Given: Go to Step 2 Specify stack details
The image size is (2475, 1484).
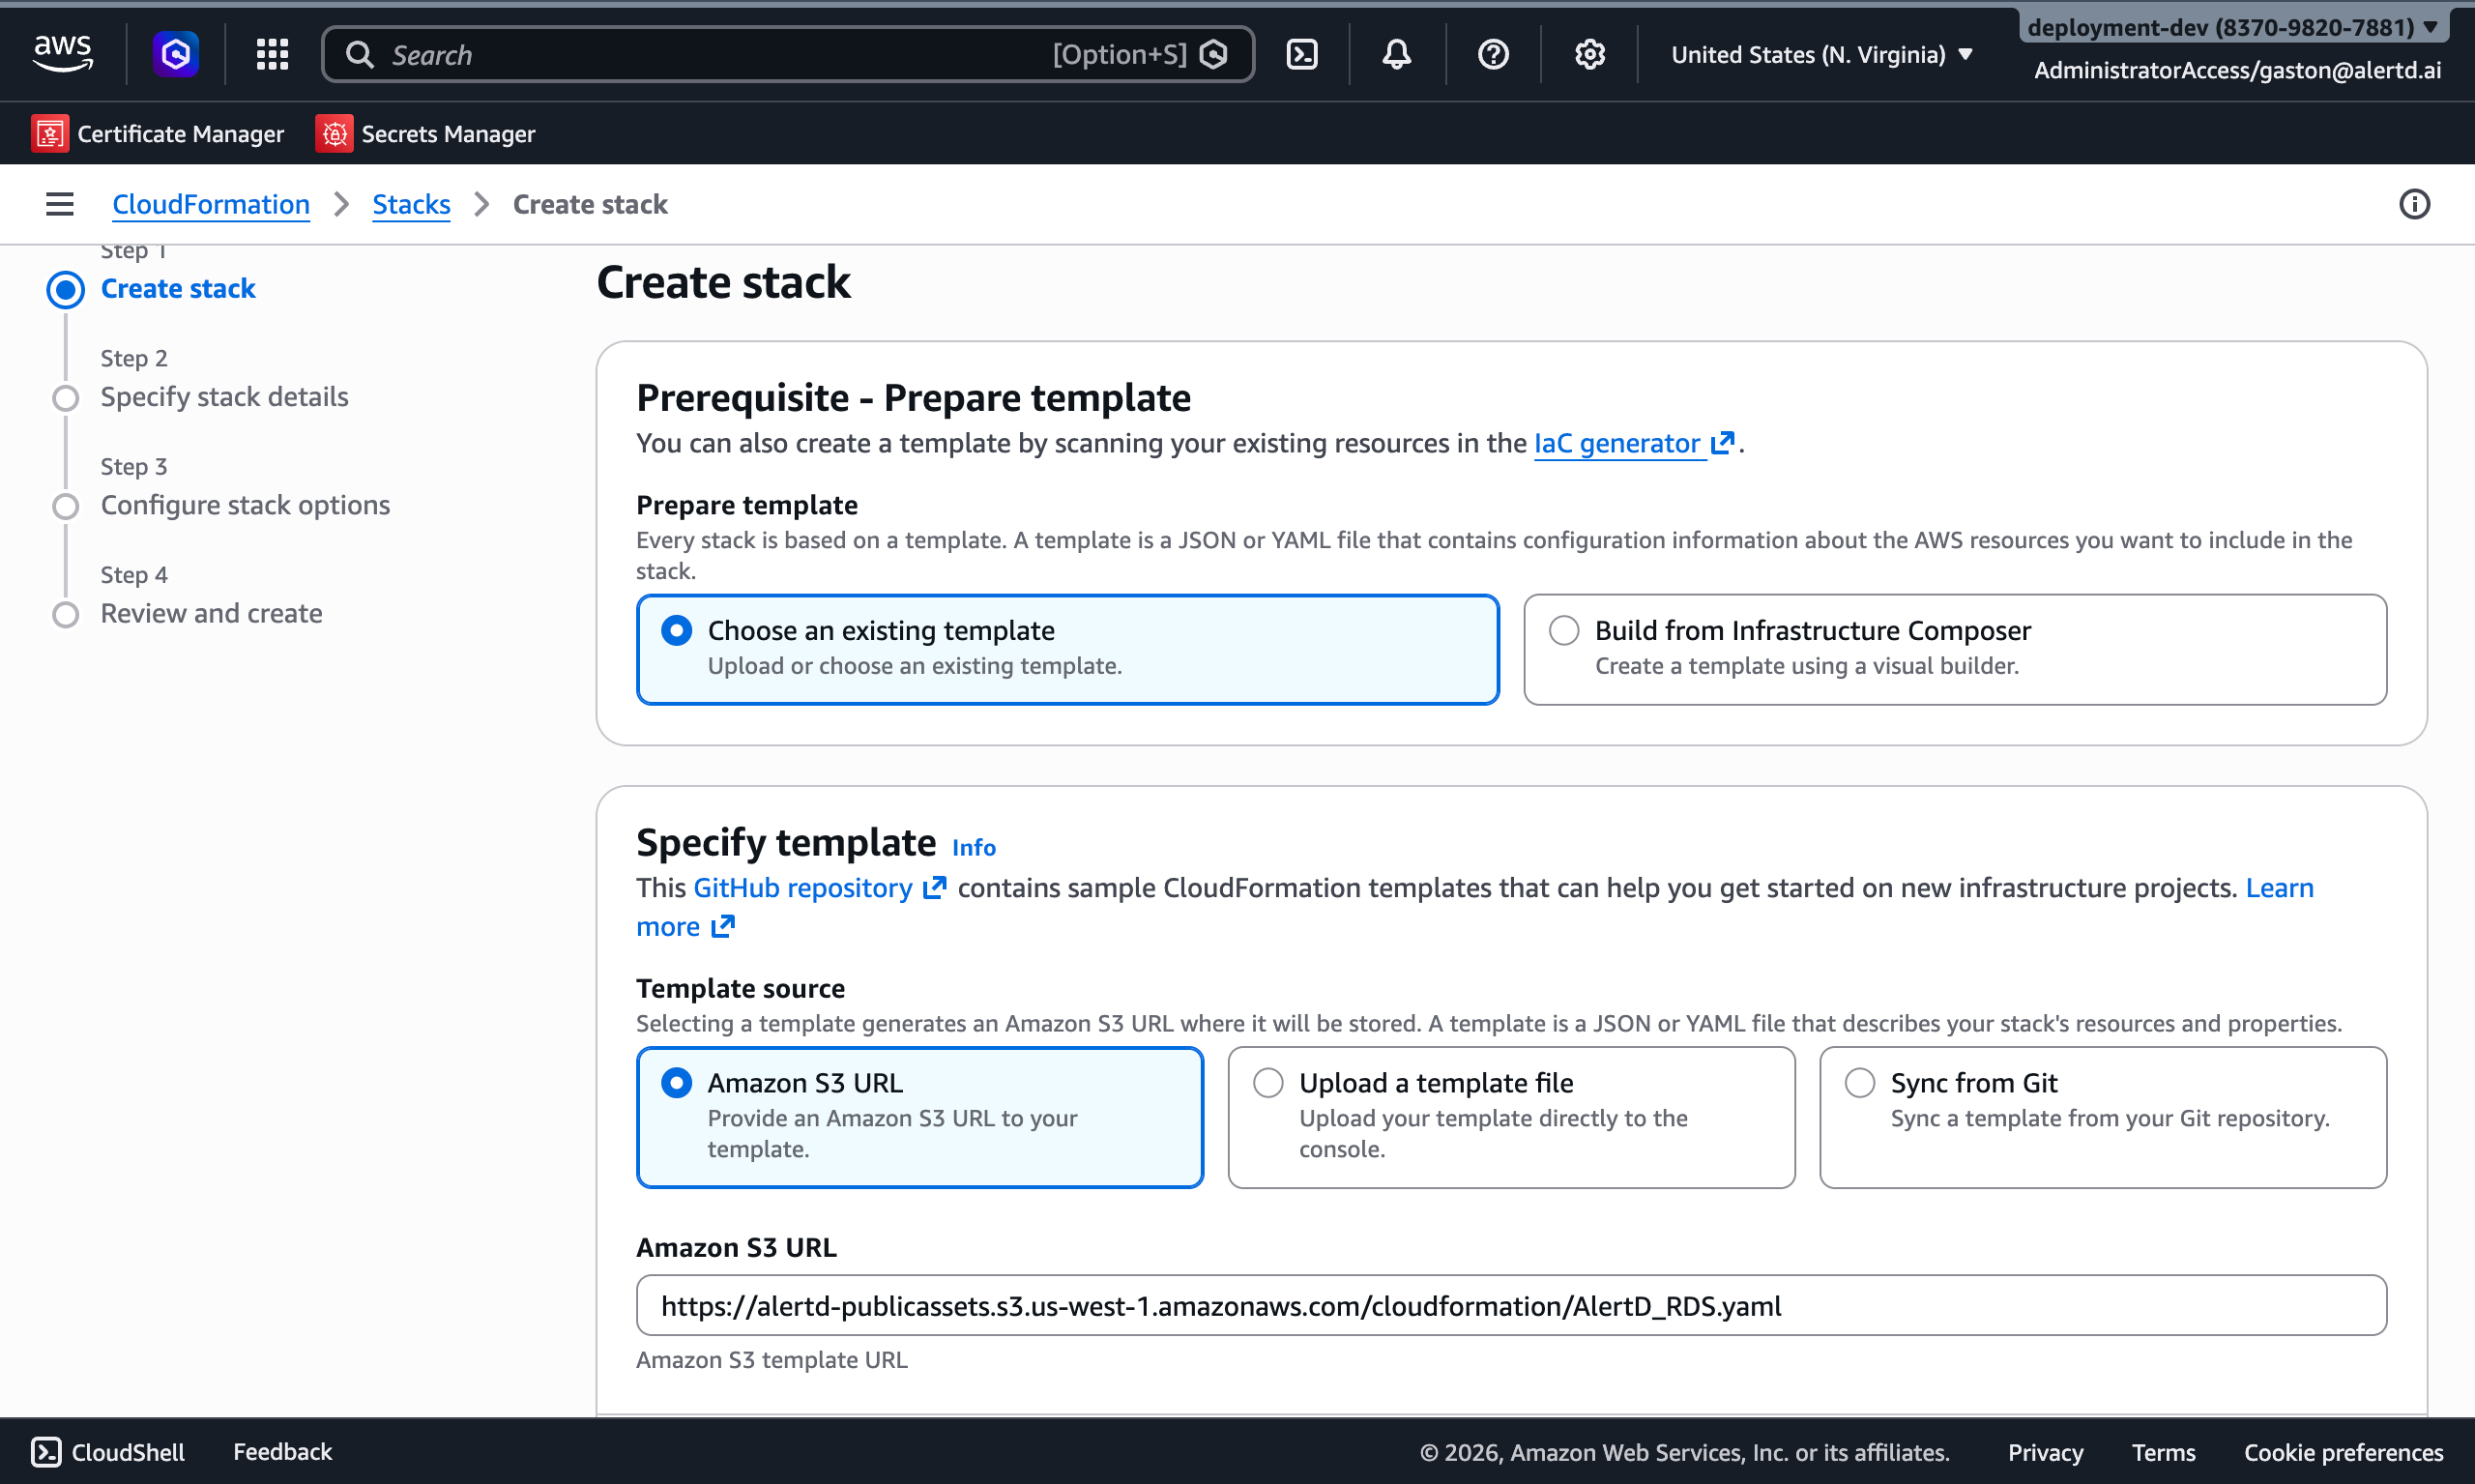Looking at the screenshot, I should [x=224, y=397].
